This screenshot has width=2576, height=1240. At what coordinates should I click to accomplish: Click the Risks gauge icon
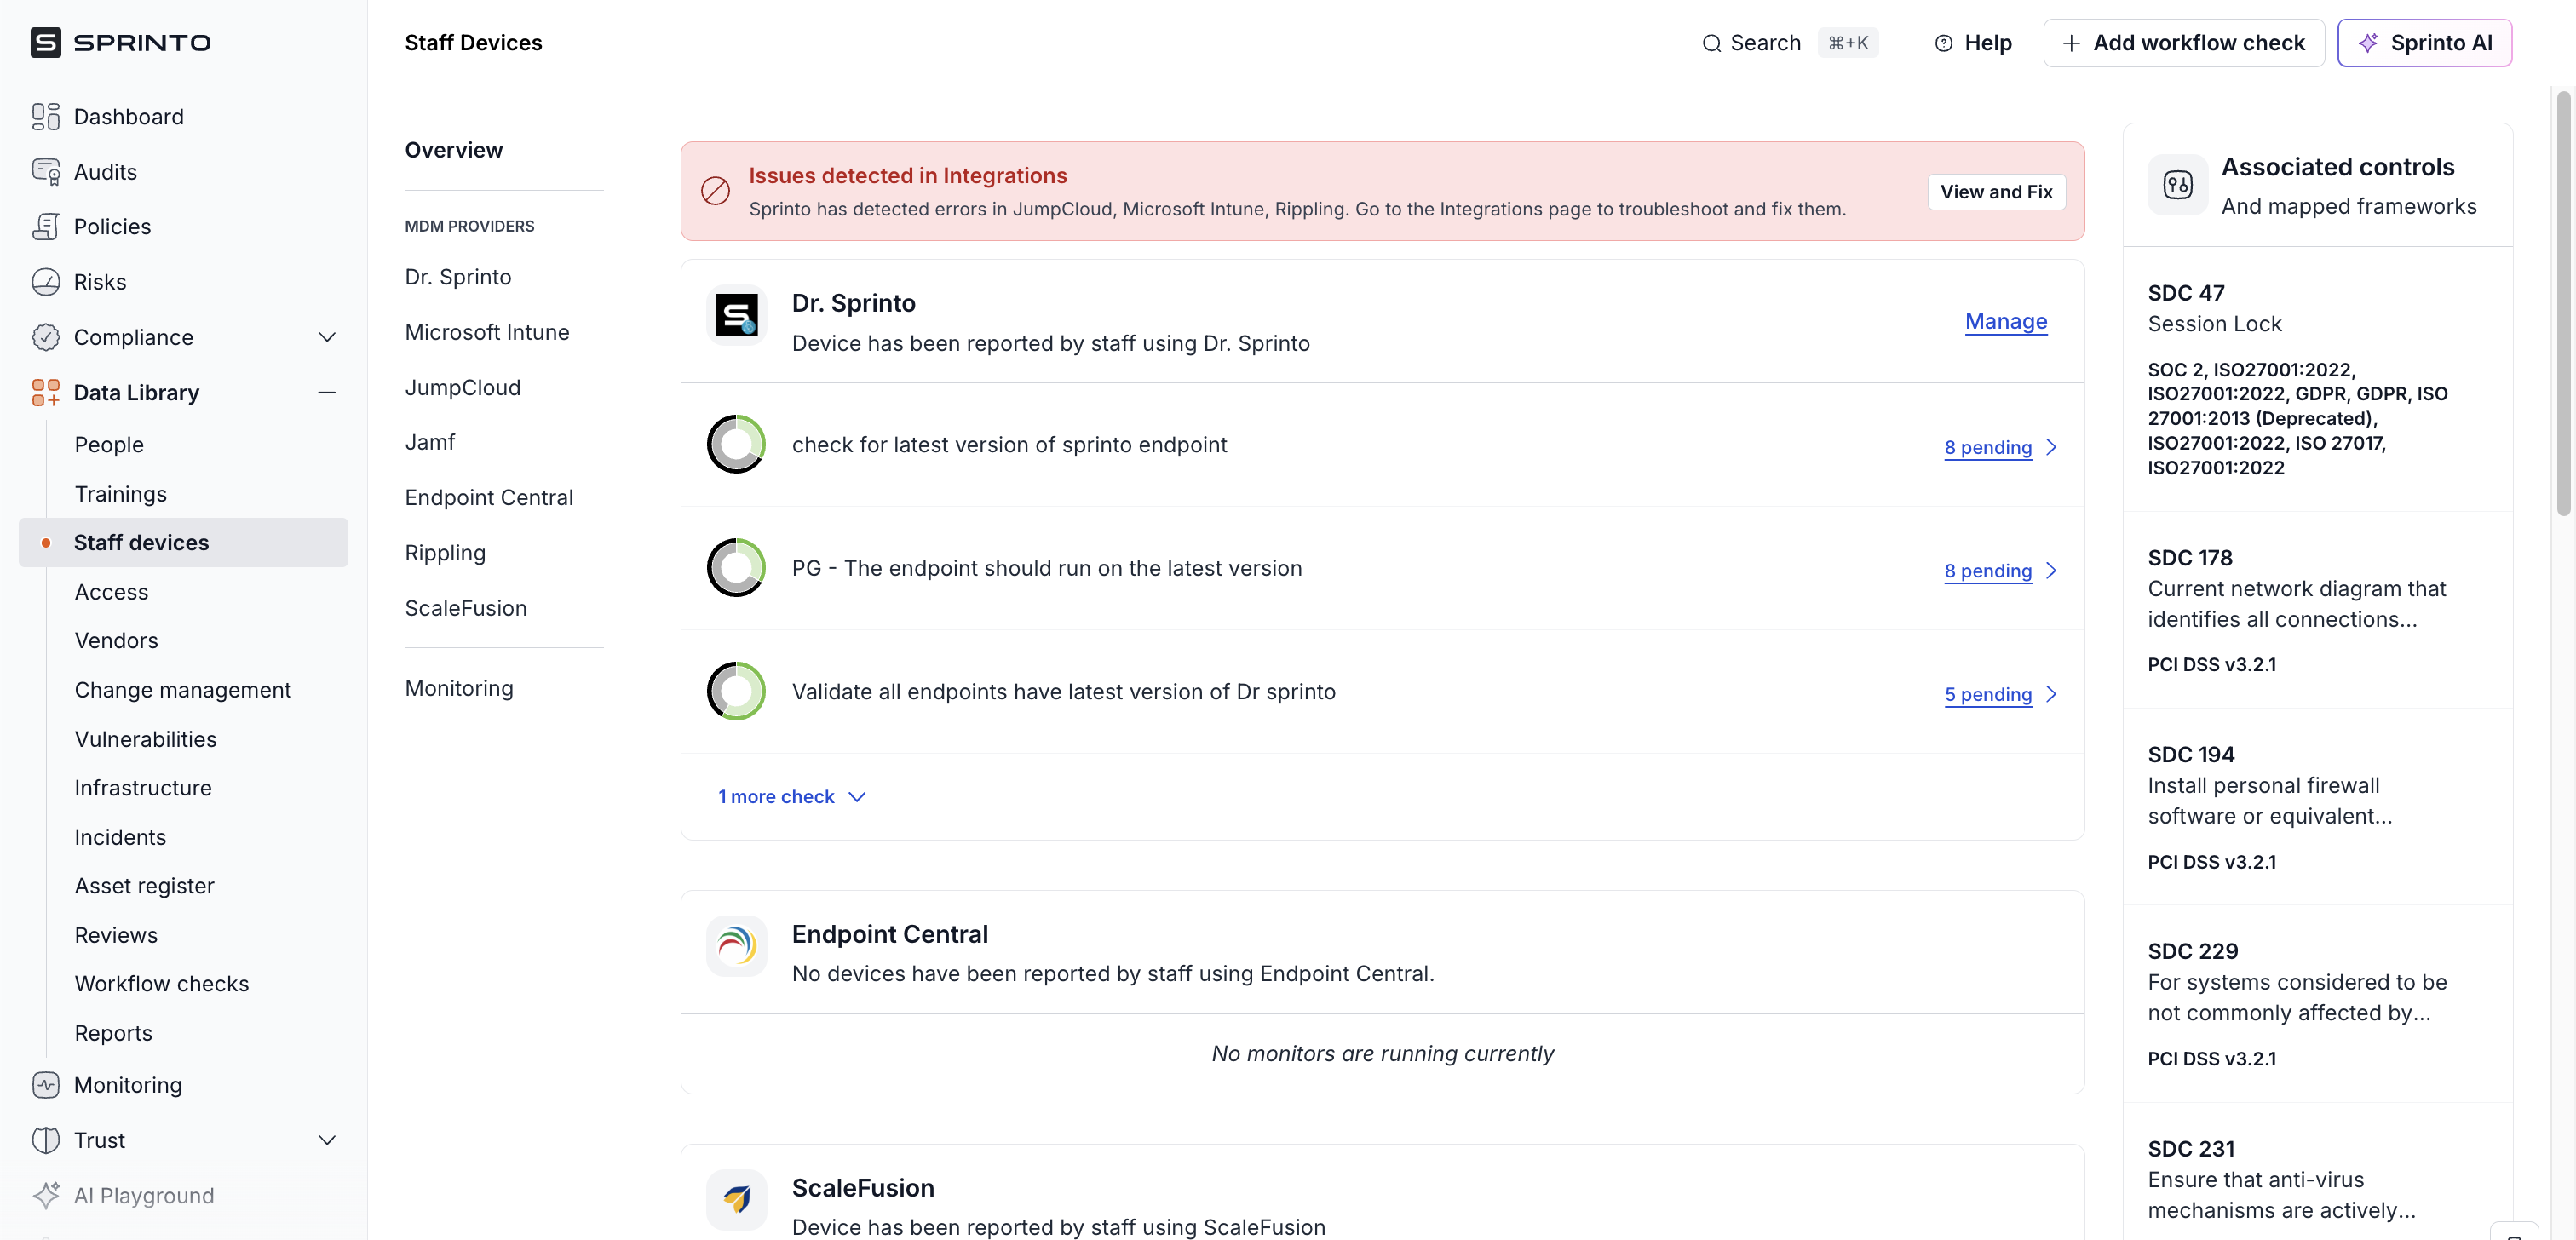click(x=45, y=282)
